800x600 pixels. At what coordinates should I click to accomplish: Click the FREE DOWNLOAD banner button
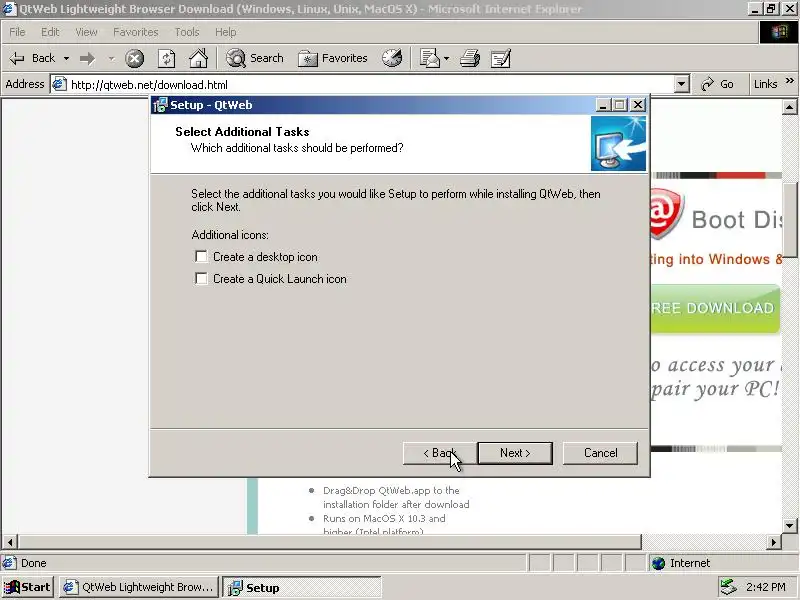click(x=715, y=309)
